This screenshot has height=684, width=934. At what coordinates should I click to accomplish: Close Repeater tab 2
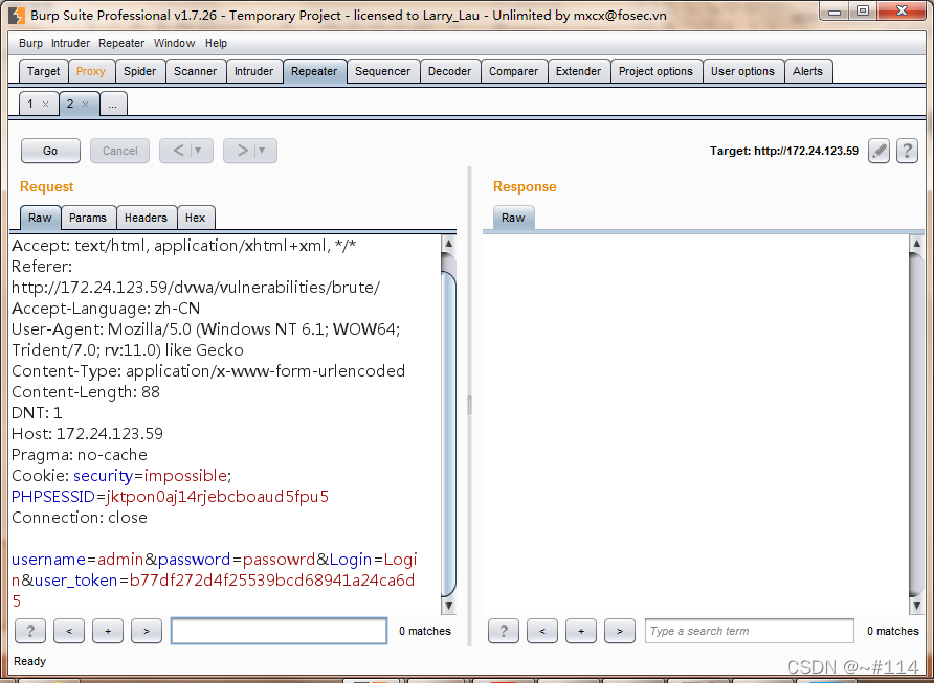[85, 104]
